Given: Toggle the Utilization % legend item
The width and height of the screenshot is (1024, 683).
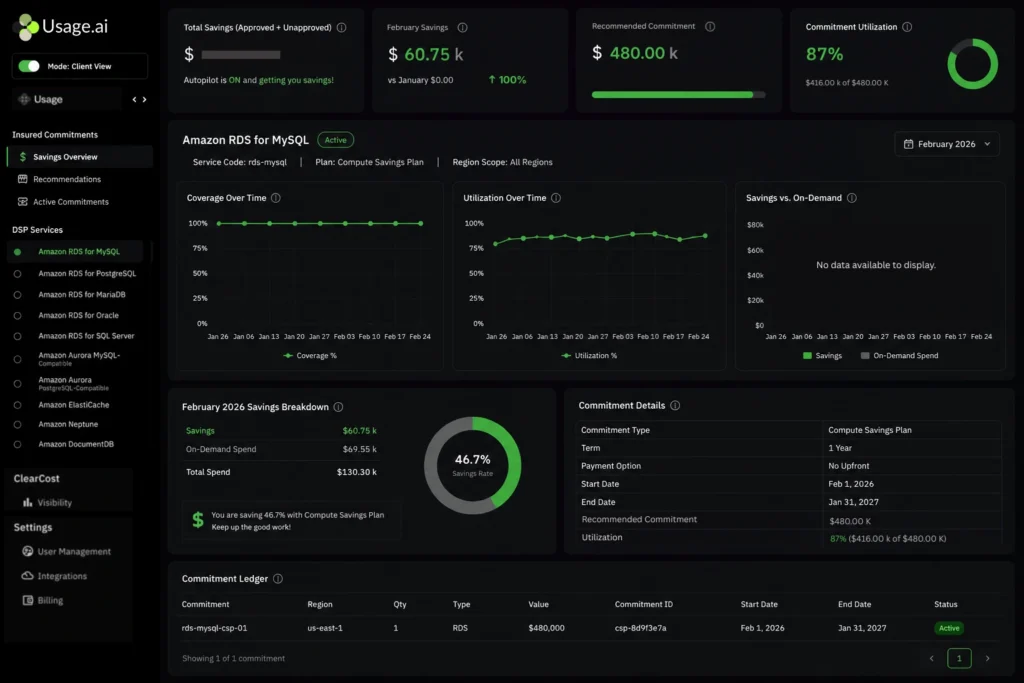Looking at the screenshot, I should click(x=589, y=356).
